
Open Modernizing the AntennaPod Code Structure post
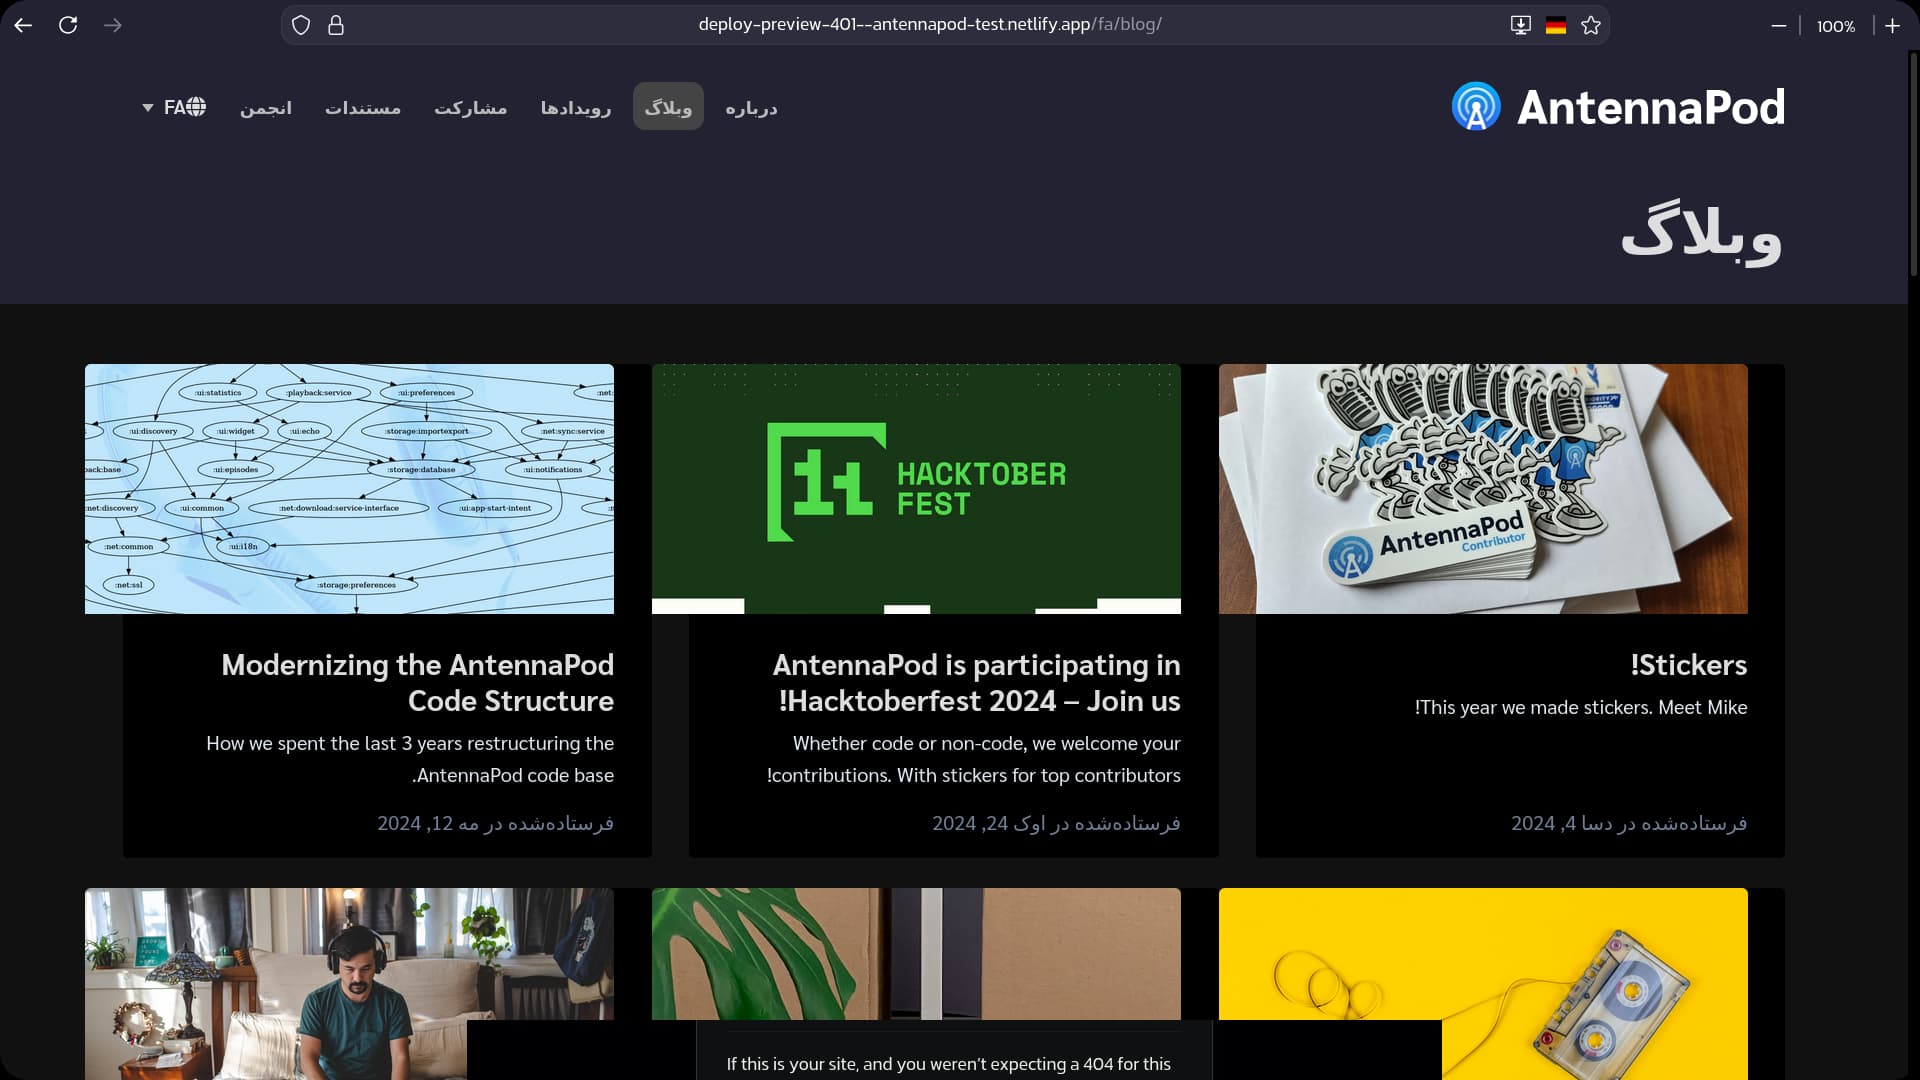[x=417, y=683]
